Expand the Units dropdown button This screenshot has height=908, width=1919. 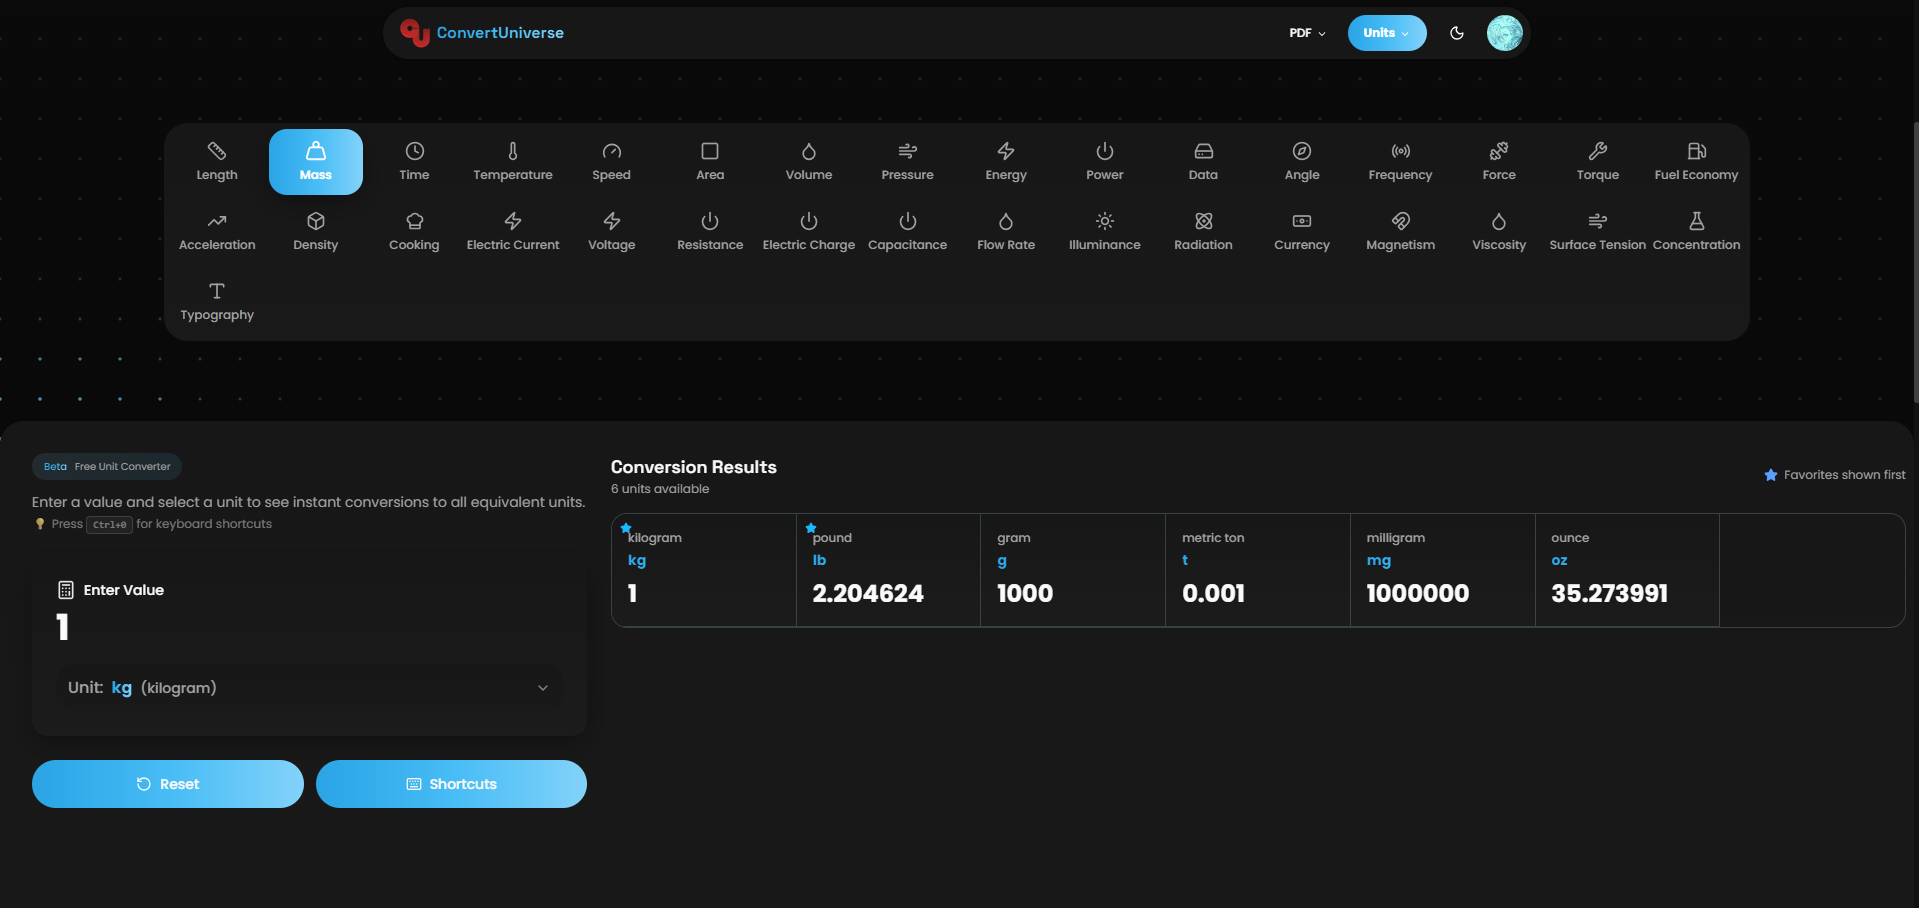(x=1386, y=33)
